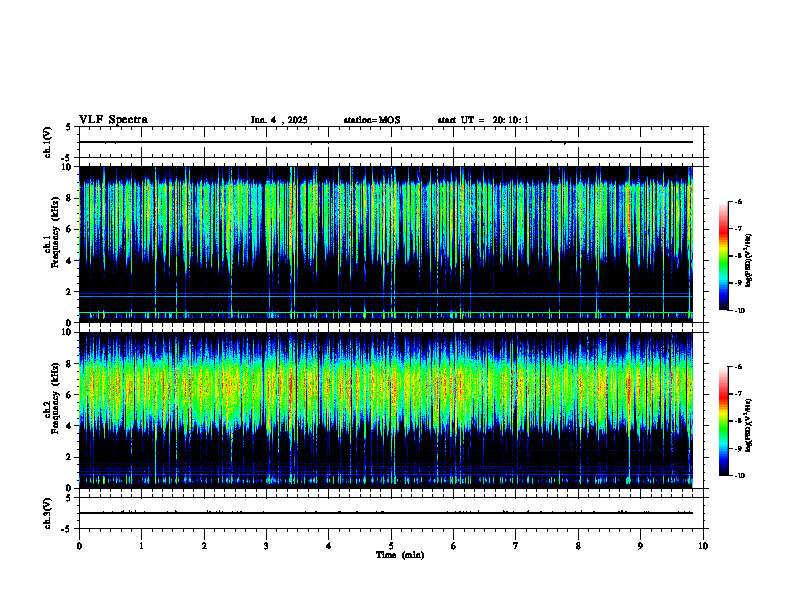This screenshot has height=612, width=792.
Task: Click the "-6" label on ch.1 color bar
Action: [737, 201]
